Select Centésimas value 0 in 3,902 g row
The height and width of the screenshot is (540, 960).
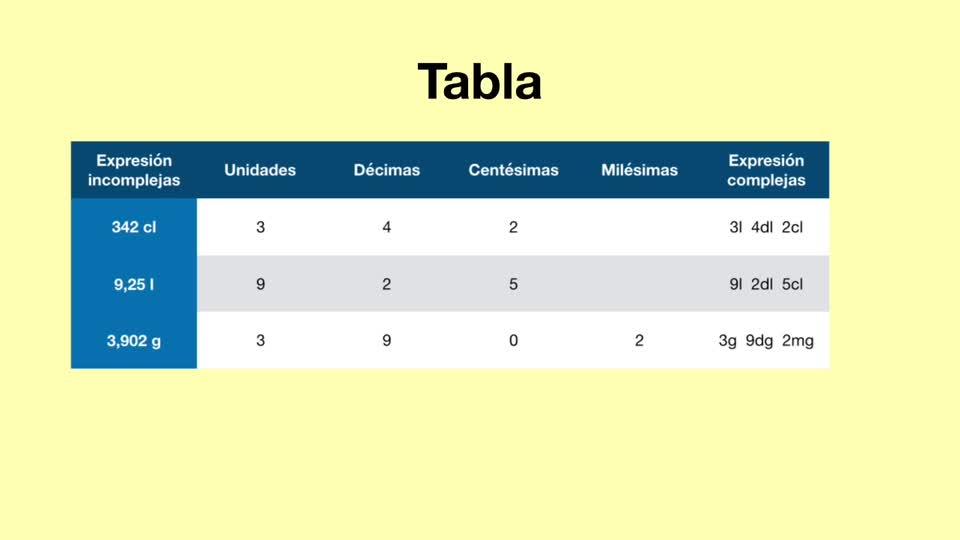point(513,340)
